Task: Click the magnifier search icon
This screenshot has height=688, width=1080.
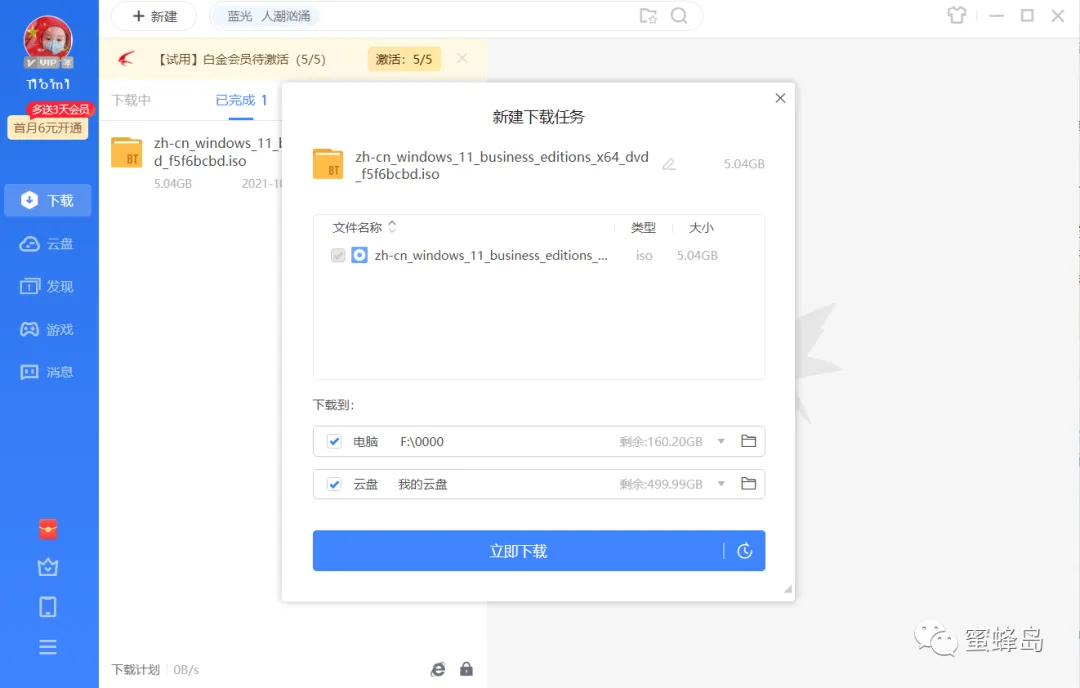Action: click(679, 16)
